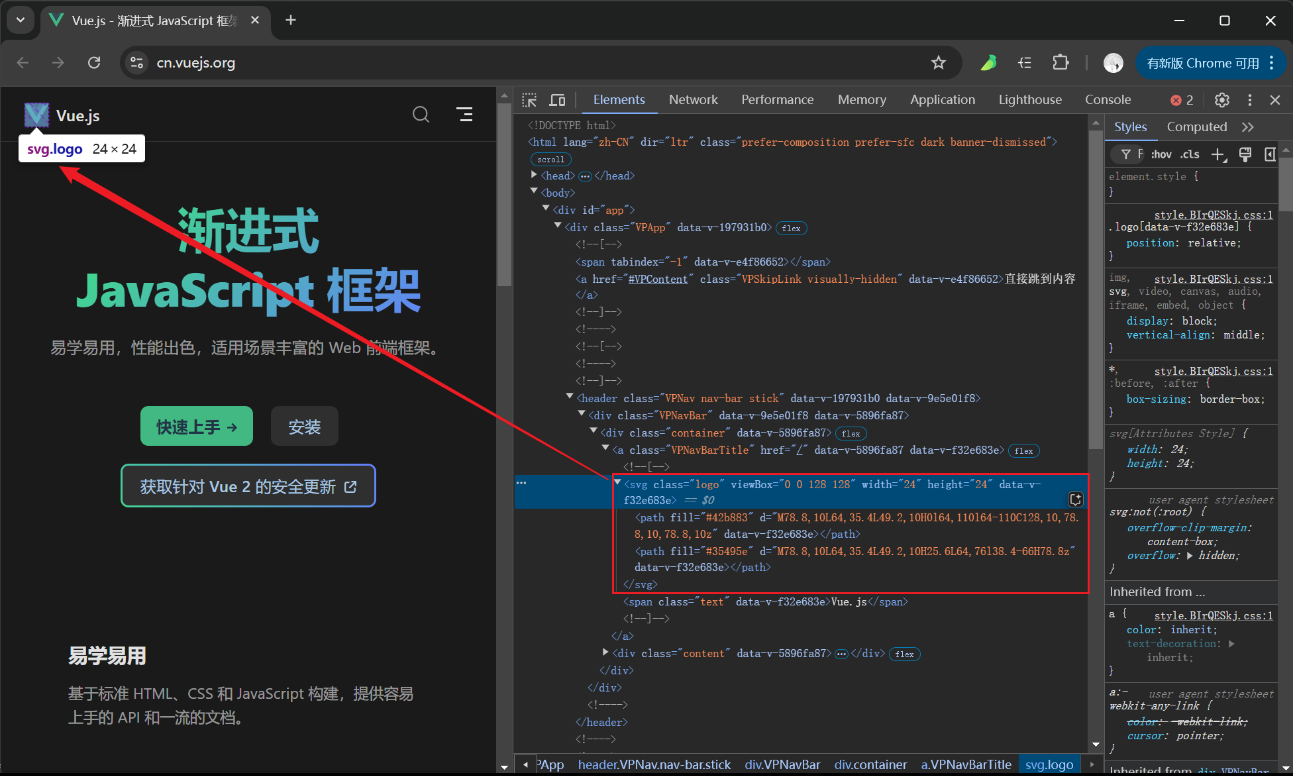Open the style.BIrQESkj.css:1 link for .logo rule
1293x776 pixels.
click(x=1214, y=215)
